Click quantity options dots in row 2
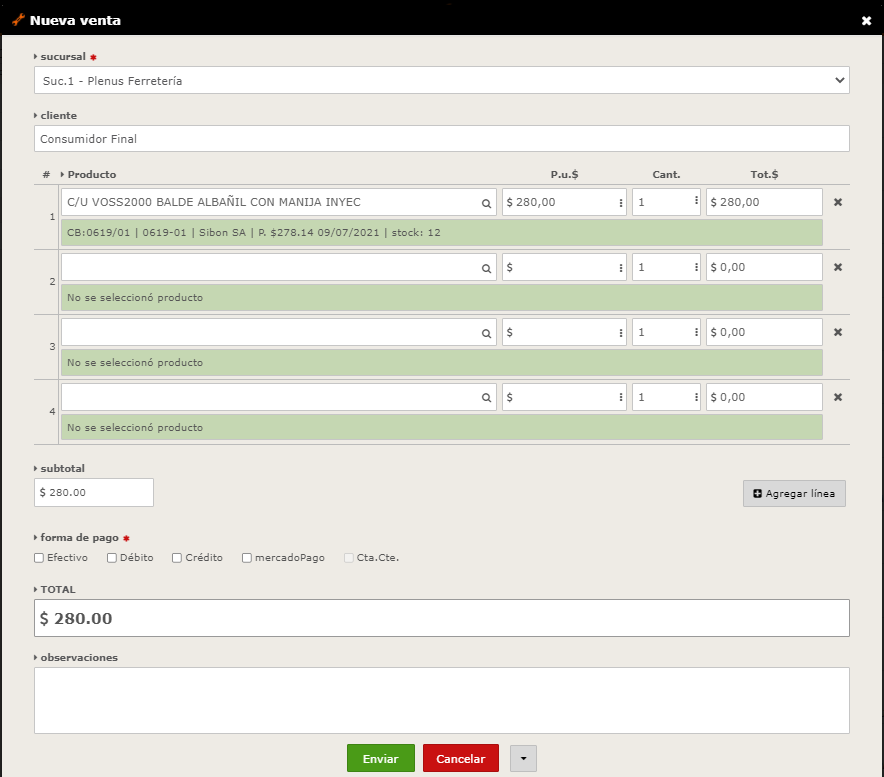Screen dimensions: 884x777 click(695, 267)
